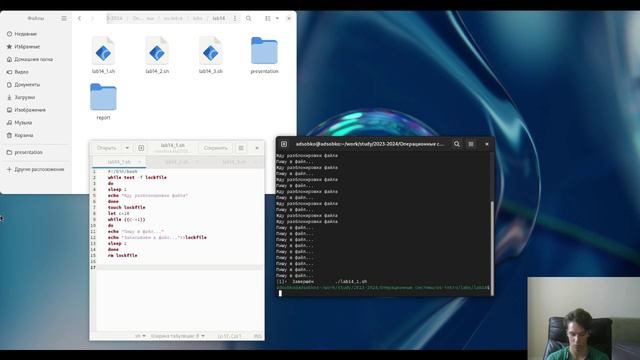This screenshot has width=640, height=360.
Task: Open the lab14_2.sh script file
Action: 157,55
